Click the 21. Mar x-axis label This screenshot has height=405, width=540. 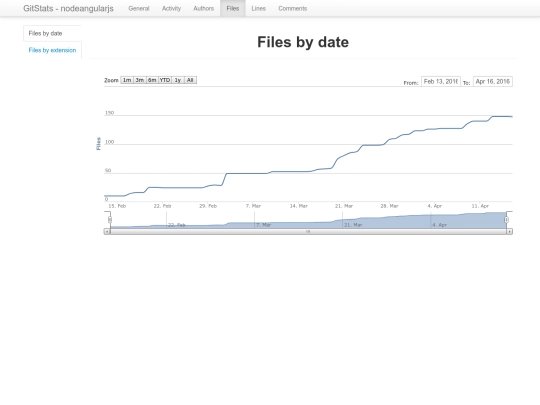(344, 206)
